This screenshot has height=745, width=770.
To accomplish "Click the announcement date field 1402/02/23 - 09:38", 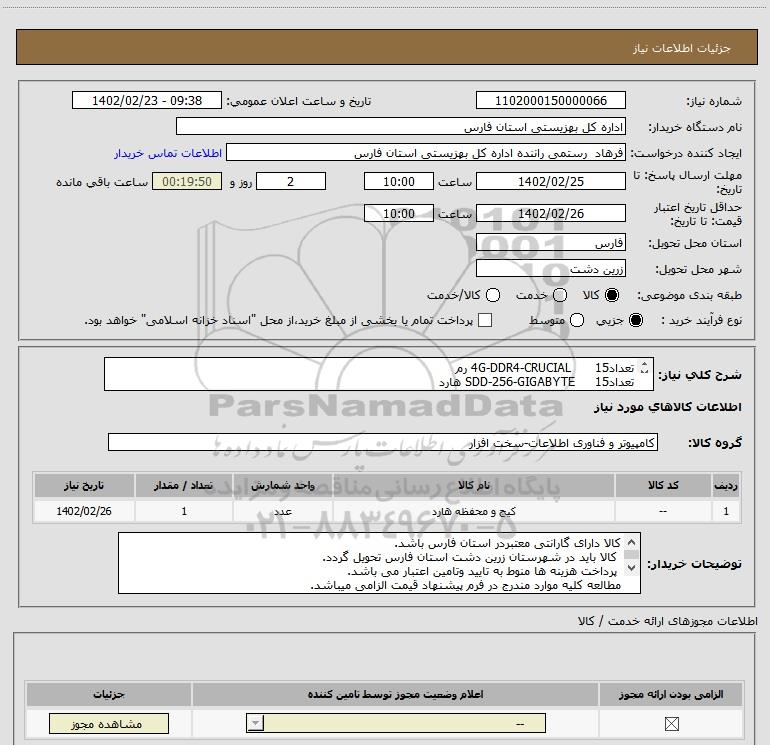I will click(147, 100).
